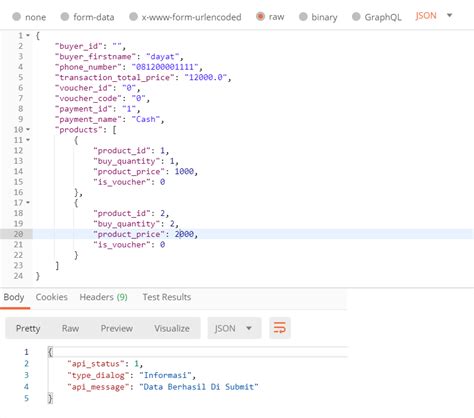474x418 pixels.
Task: Select the form-data radio option
Action: click(x=65, y=17)
